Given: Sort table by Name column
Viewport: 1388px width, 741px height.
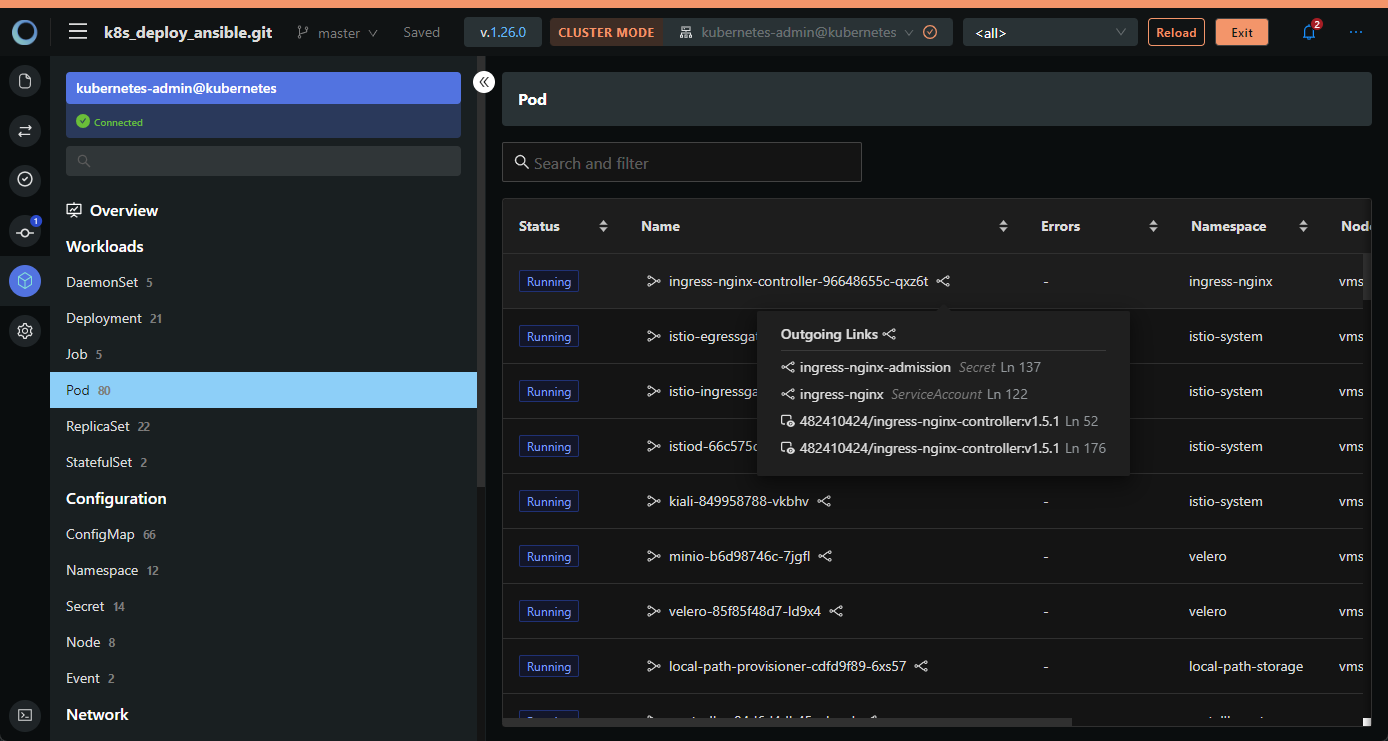Looking at the screenshot, I should click(x=1003, y=226).
